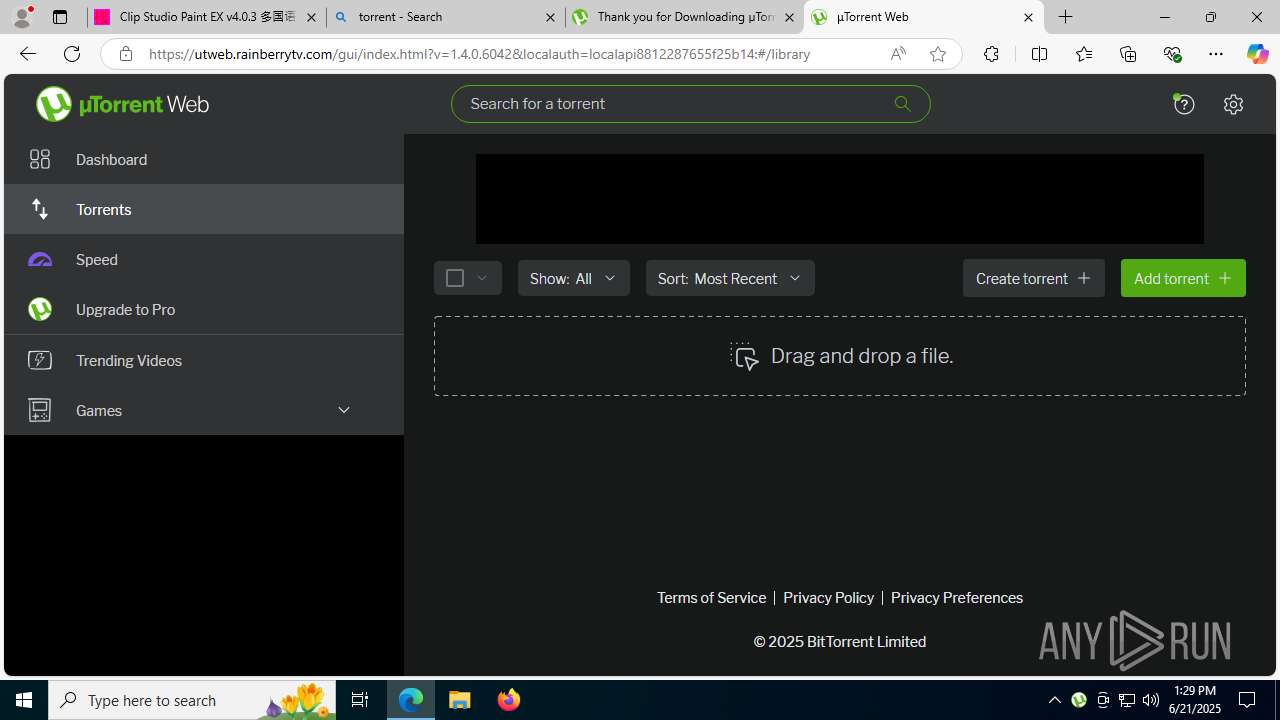Open the browser Extensions puzzle icon
The width and height of the screenshot is (1280, 720).
(991, 54)
